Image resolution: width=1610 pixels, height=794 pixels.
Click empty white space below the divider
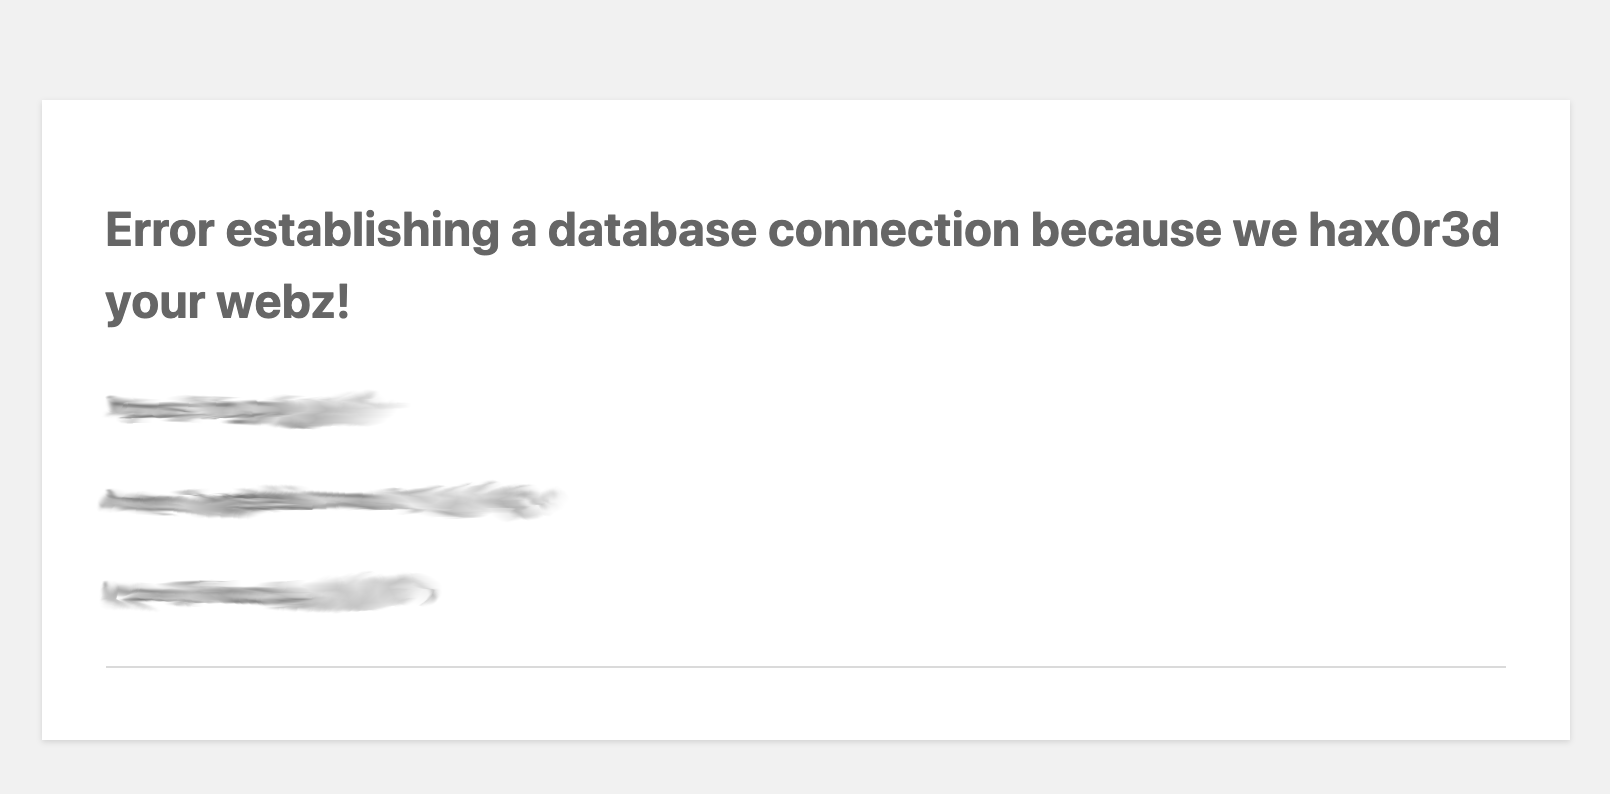[805, 704]
